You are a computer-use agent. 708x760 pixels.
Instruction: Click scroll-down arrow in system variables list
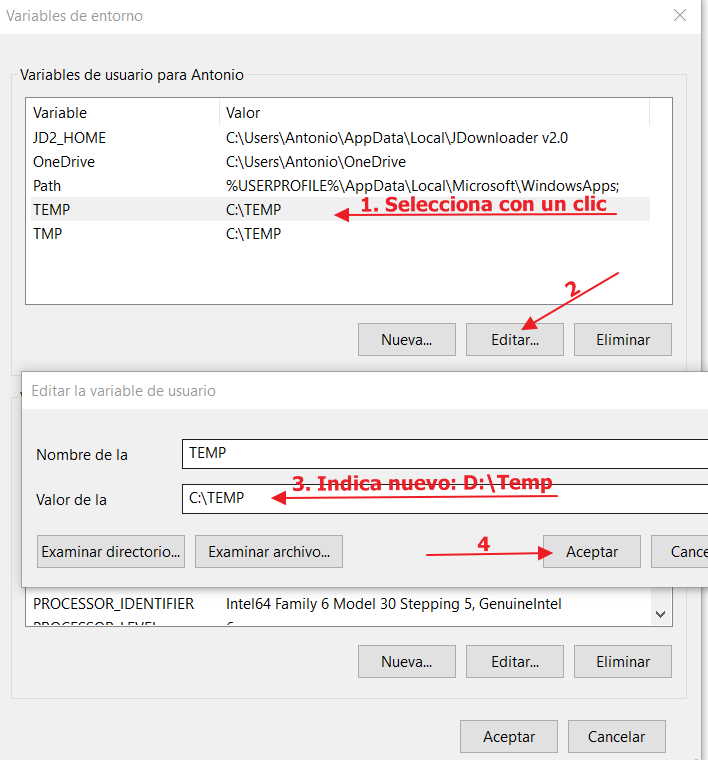[660, 614]
